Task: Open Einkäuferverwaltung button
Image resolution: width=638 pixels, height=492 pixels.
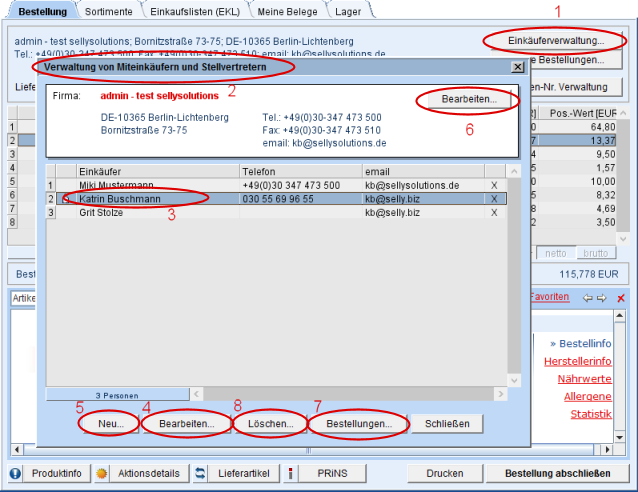Action: tap(556, 41)
